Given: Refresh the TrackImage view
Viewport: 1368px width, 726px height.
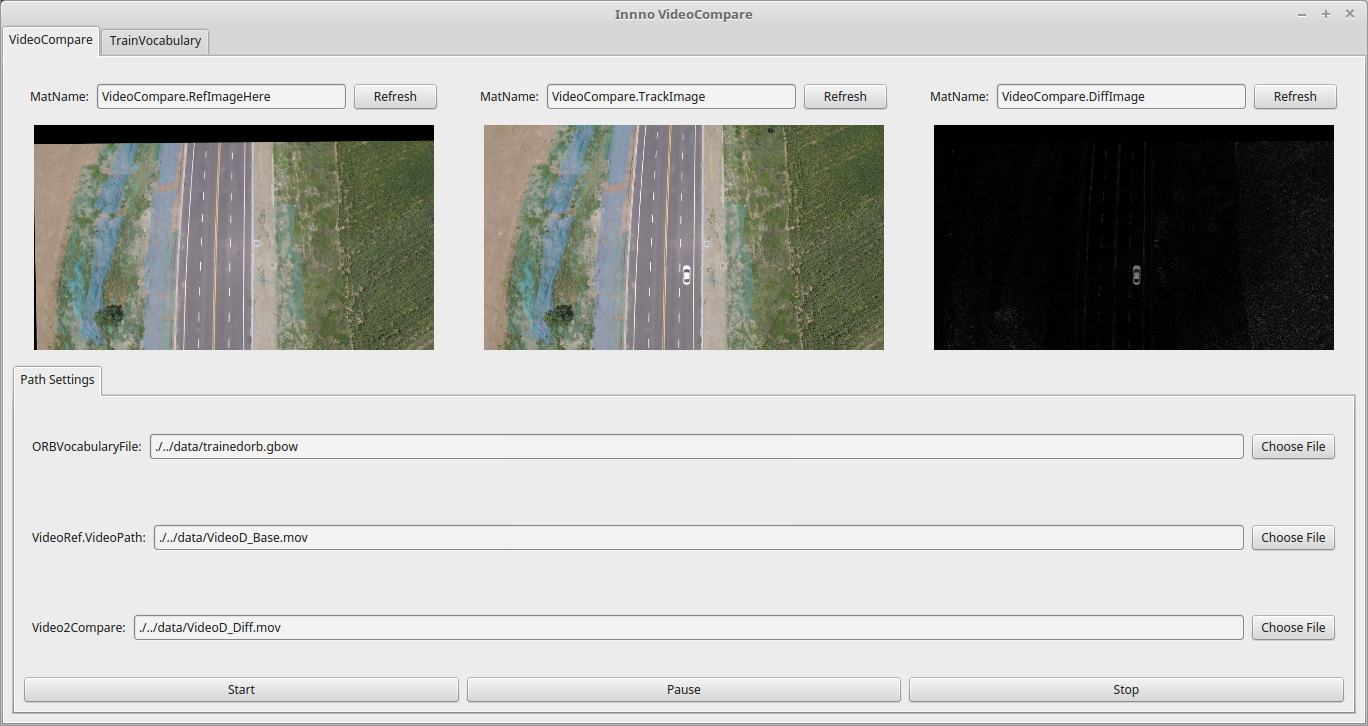Looking at the screenshot, I should [845, 97].
